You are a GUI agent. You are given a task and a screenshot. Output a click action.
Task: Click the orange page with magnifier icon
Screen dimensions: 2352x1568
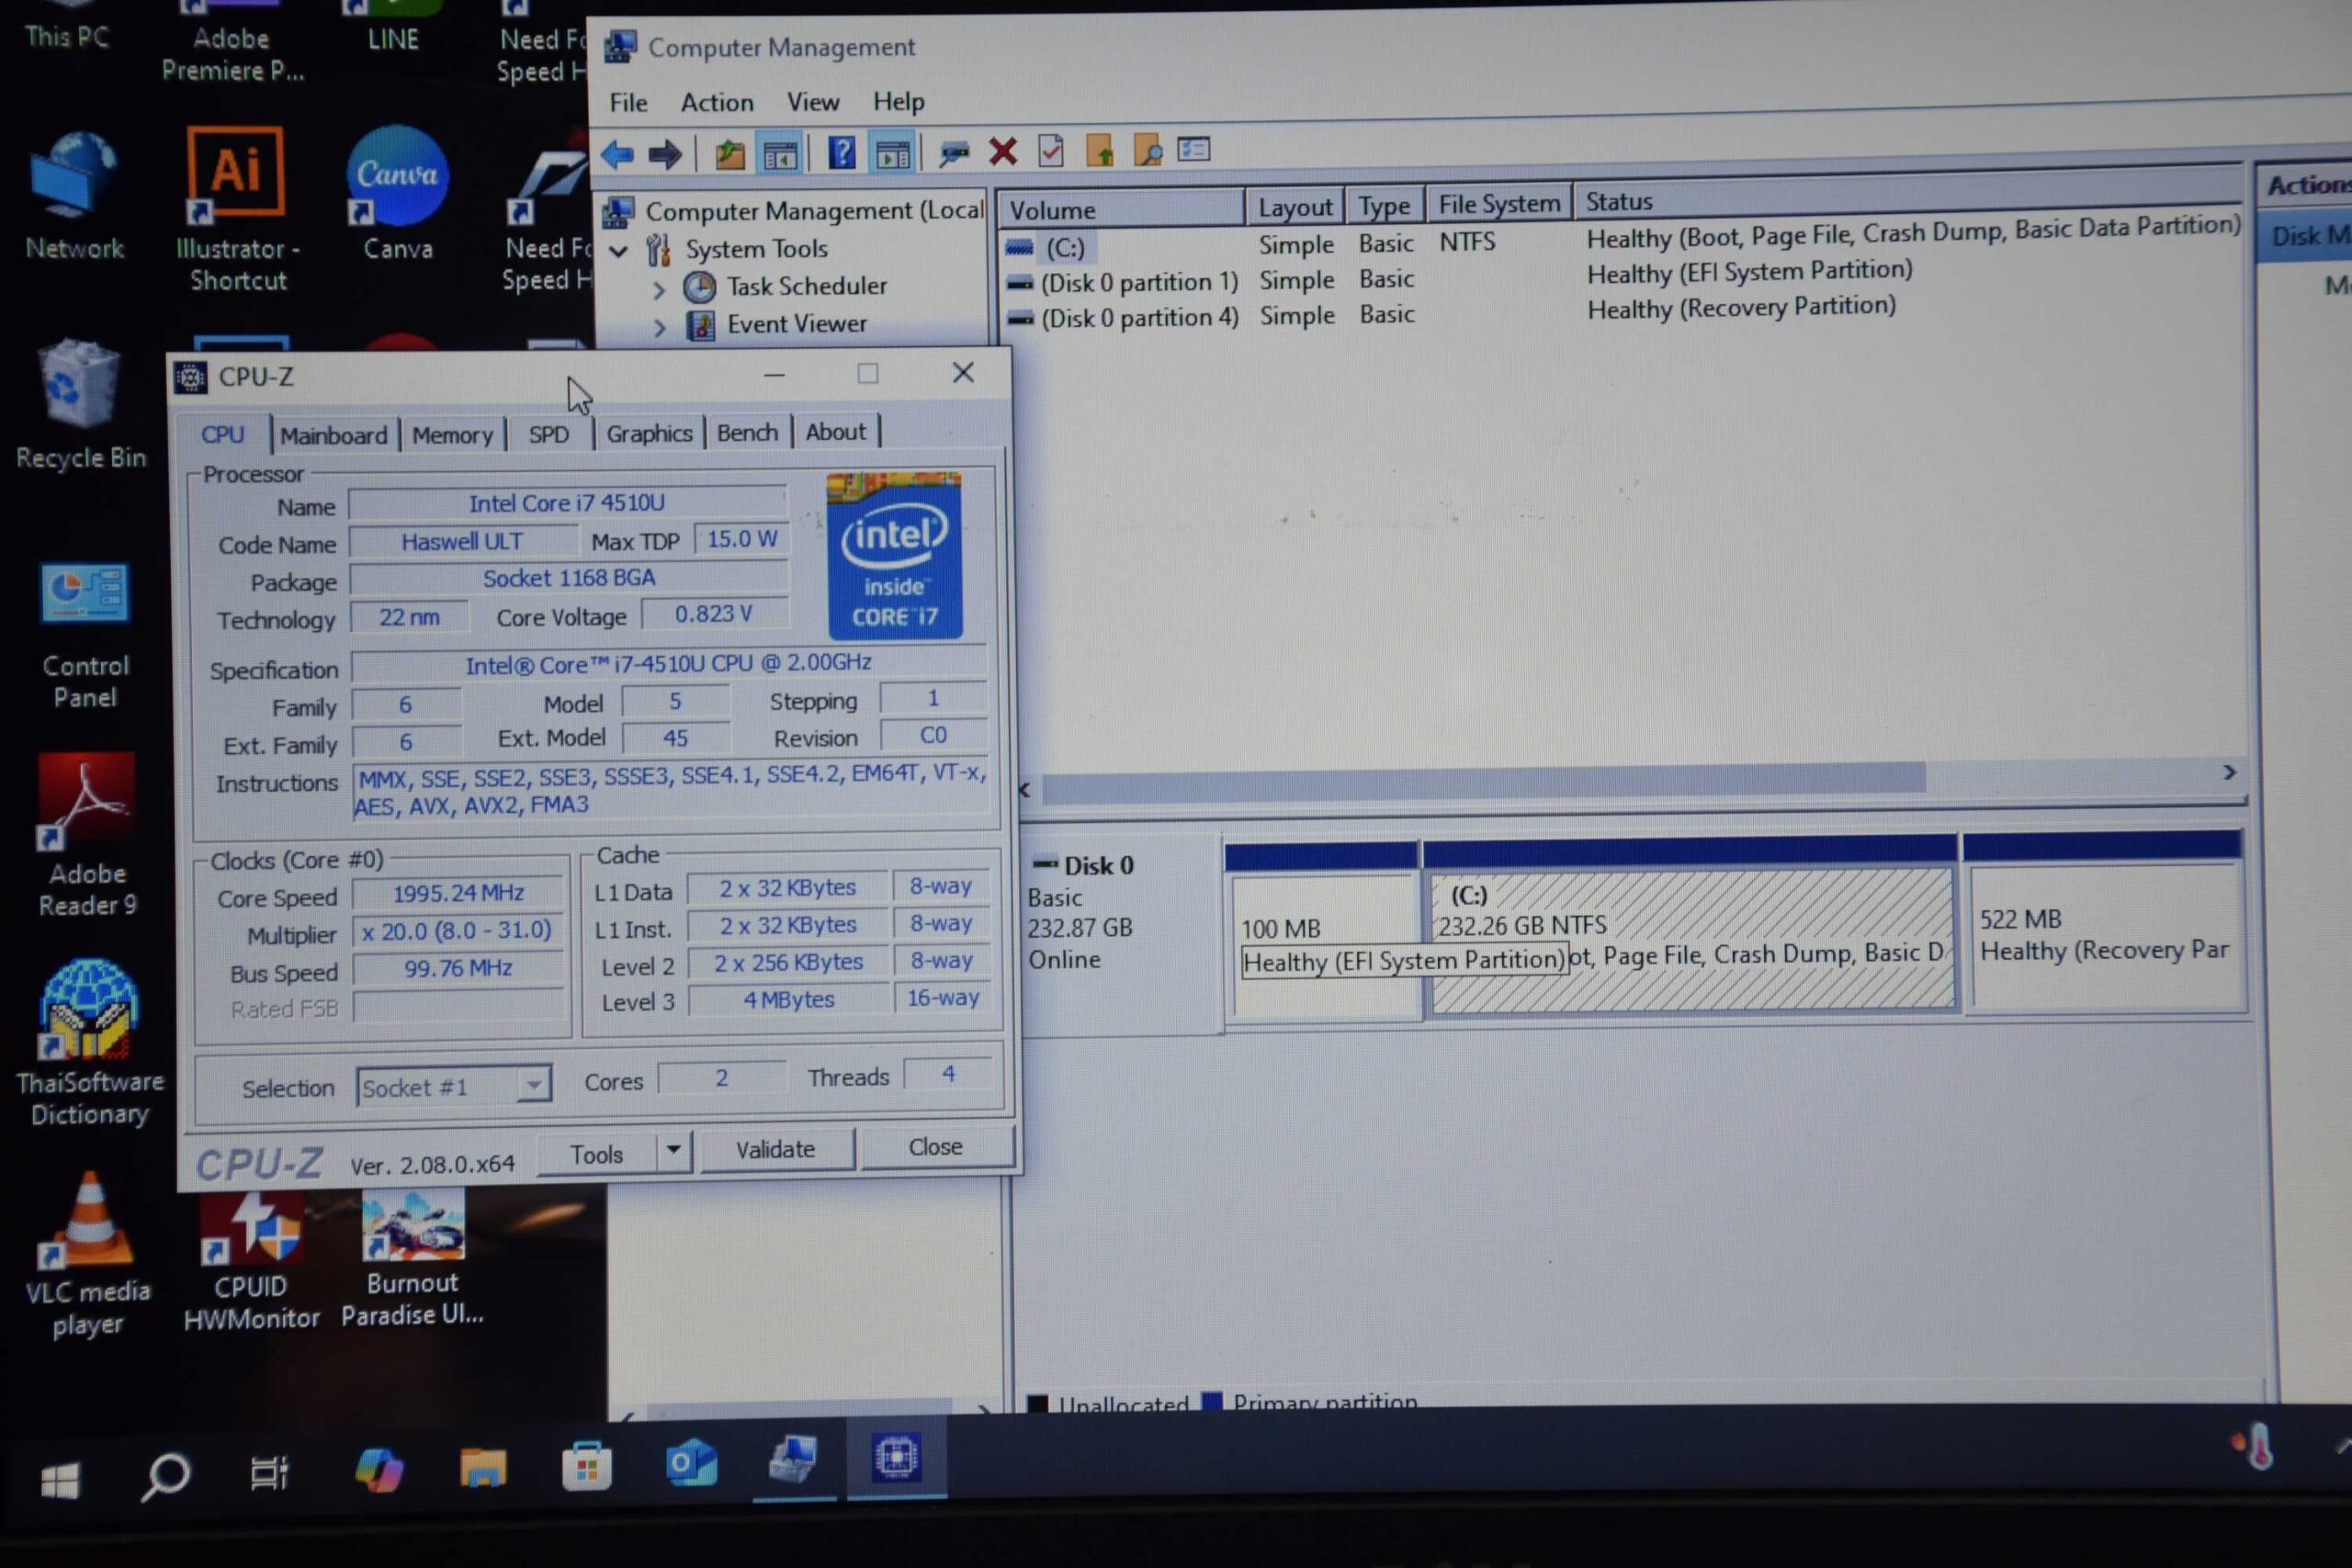click(1147, 150)
